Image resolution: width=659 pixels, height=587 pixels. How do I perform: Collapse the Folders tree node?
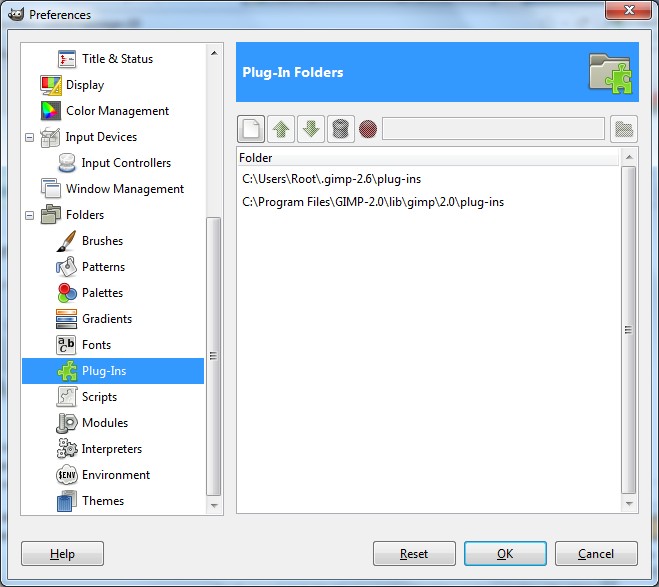(29, 216)
